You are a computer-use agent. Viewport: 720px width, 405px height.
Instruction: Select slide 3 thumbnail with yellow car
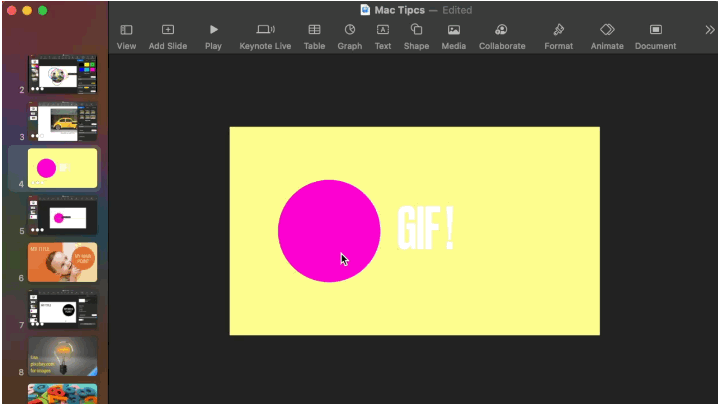point(62,122)
